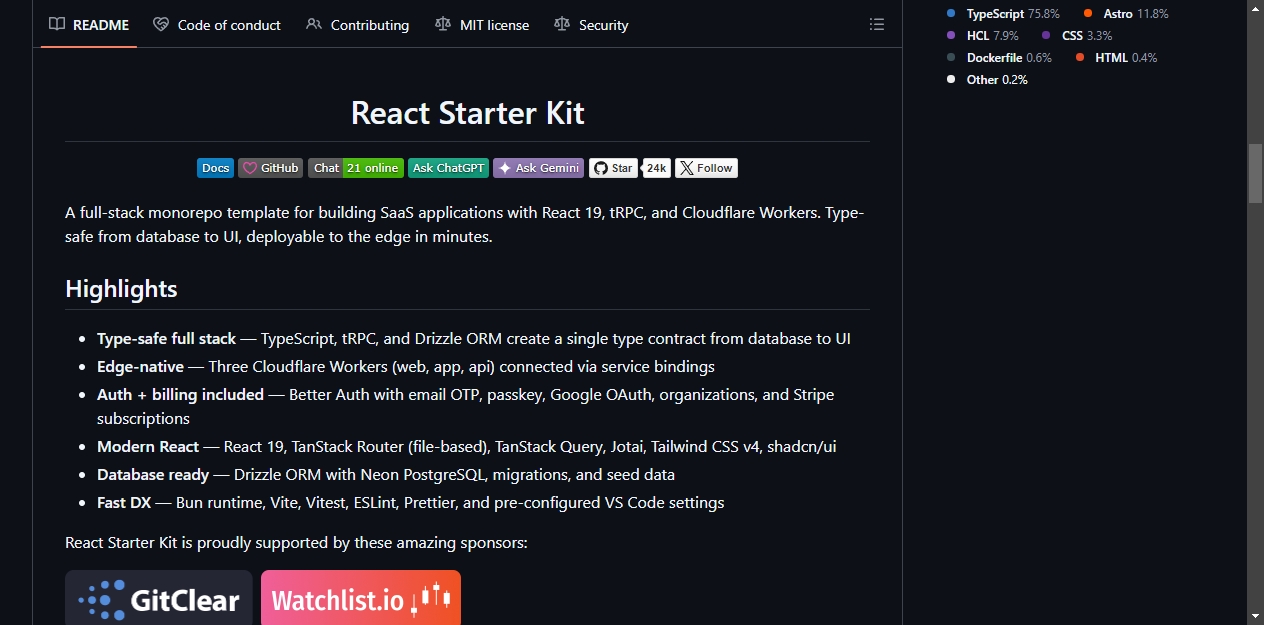Click the people icon beside Contributing
The height and width of the screenshot is (625, 1264).
click(x=314, y=24)
